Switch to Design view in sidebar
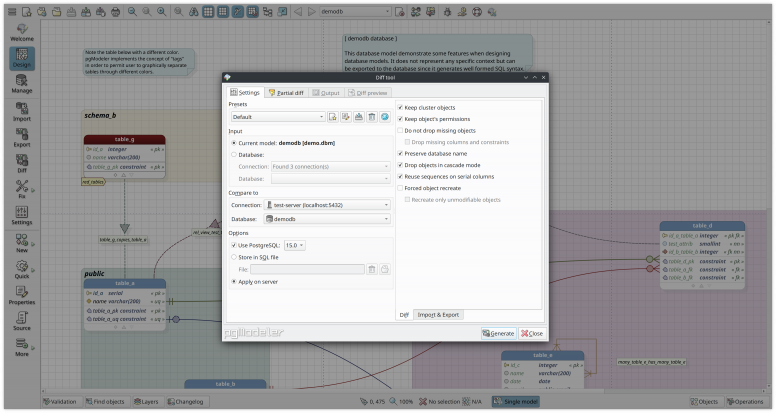Viewport: 776px width, 413px height. (x=22, y=58)
